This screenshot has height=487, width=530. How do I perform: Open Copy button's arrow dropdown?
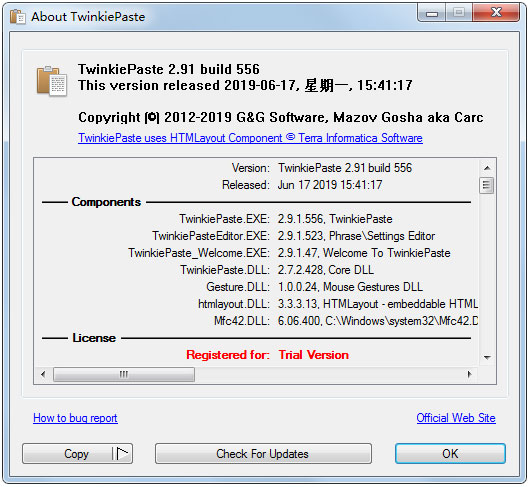pos(122,454)
